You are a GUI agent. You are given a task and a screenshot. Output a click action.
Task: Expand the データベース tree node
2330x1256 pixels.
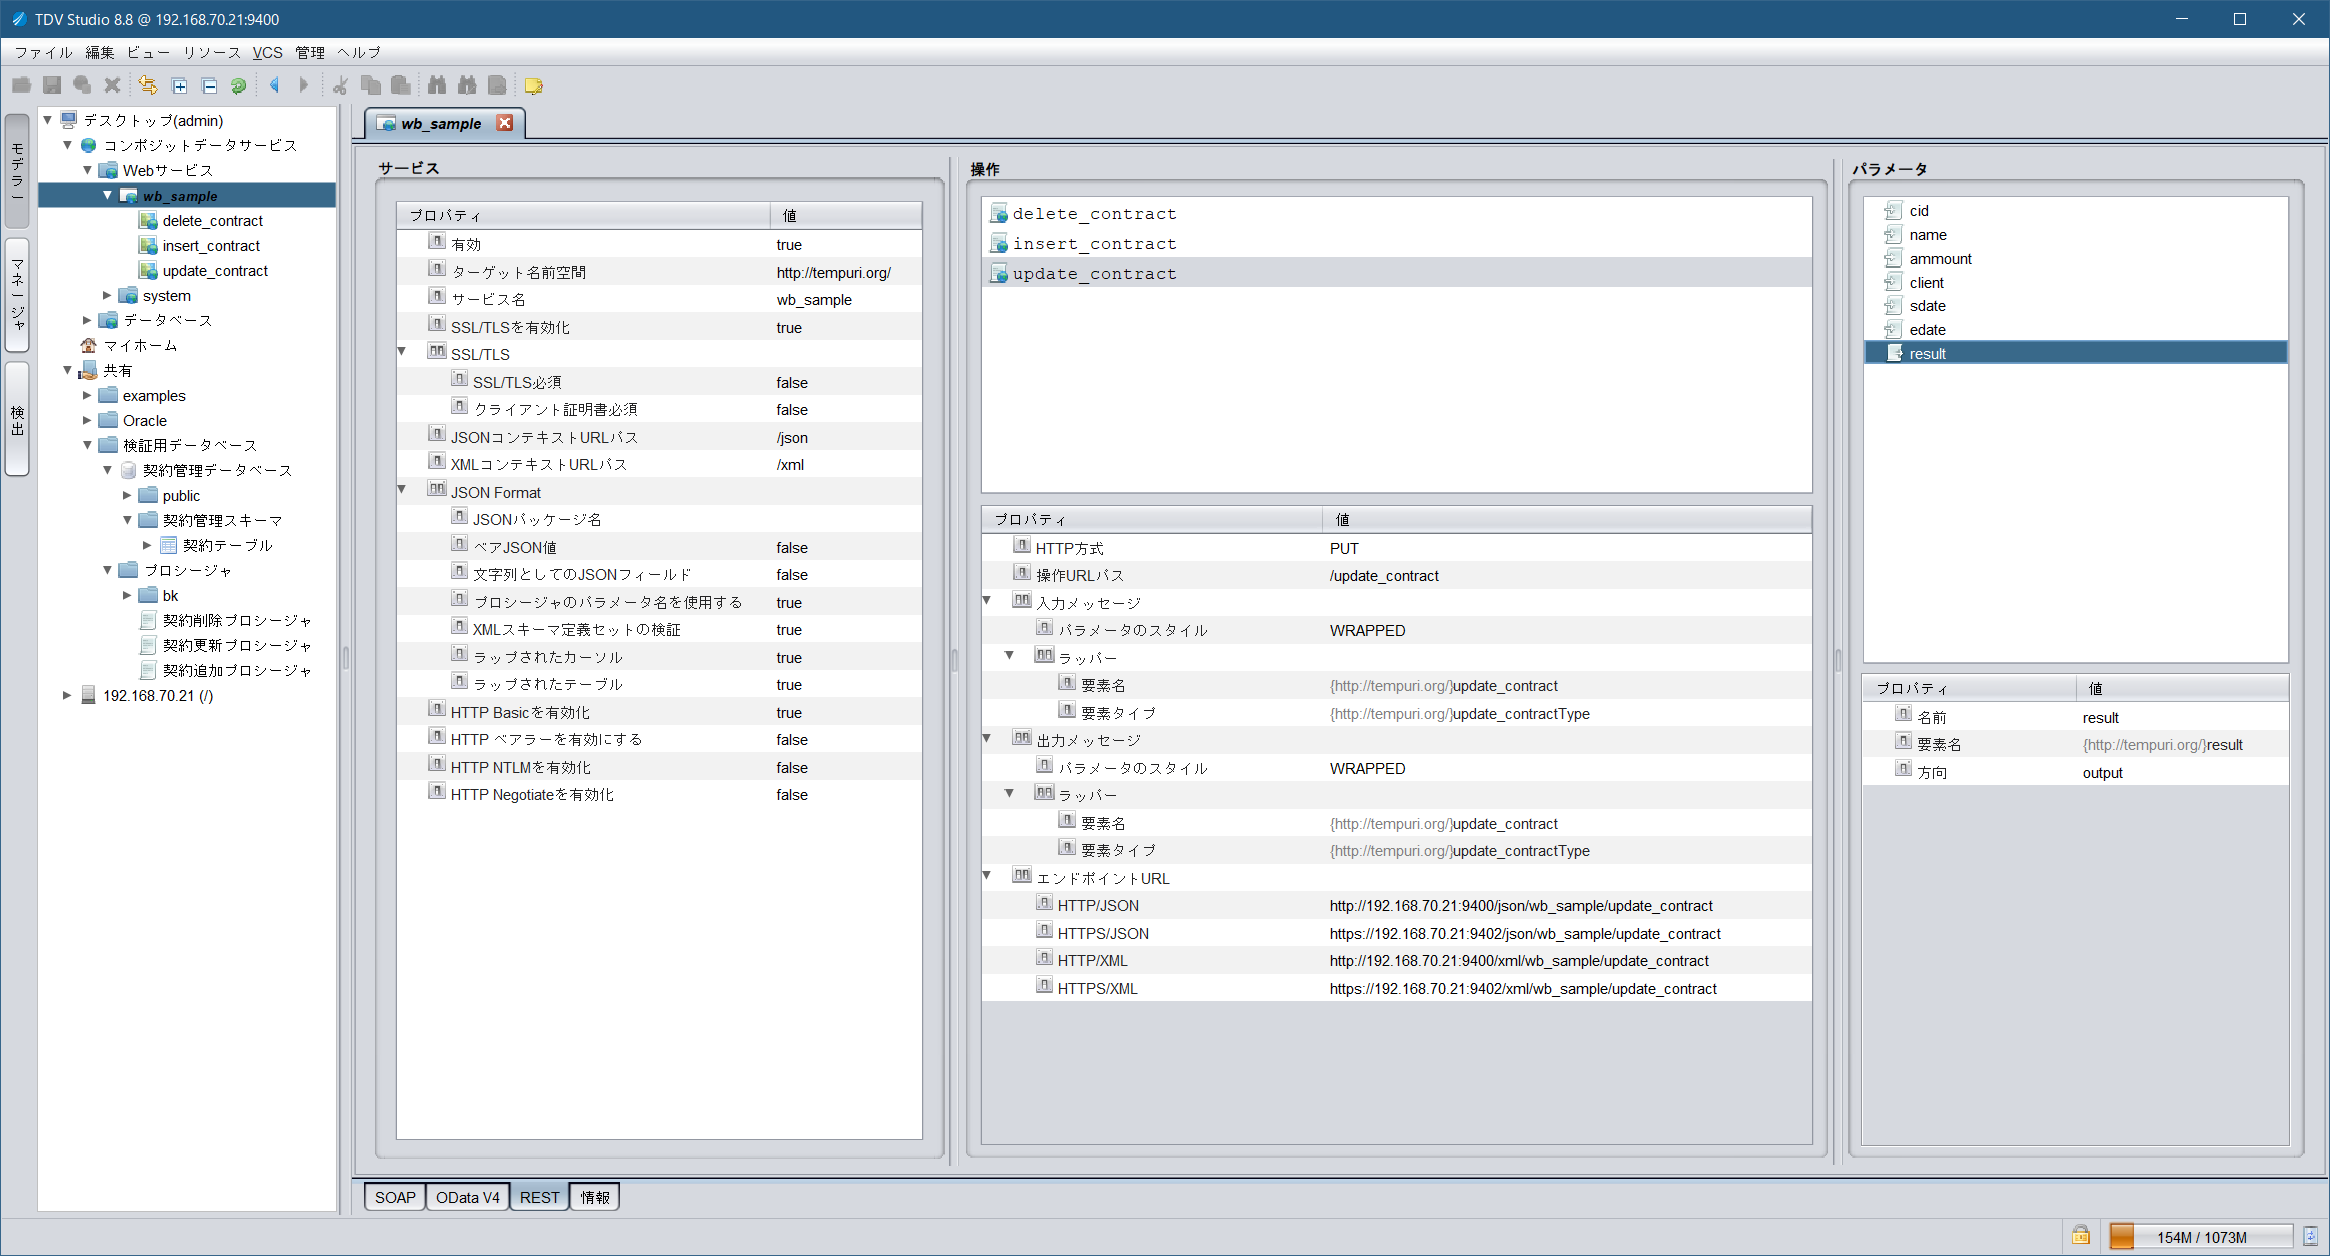point(87,320)
